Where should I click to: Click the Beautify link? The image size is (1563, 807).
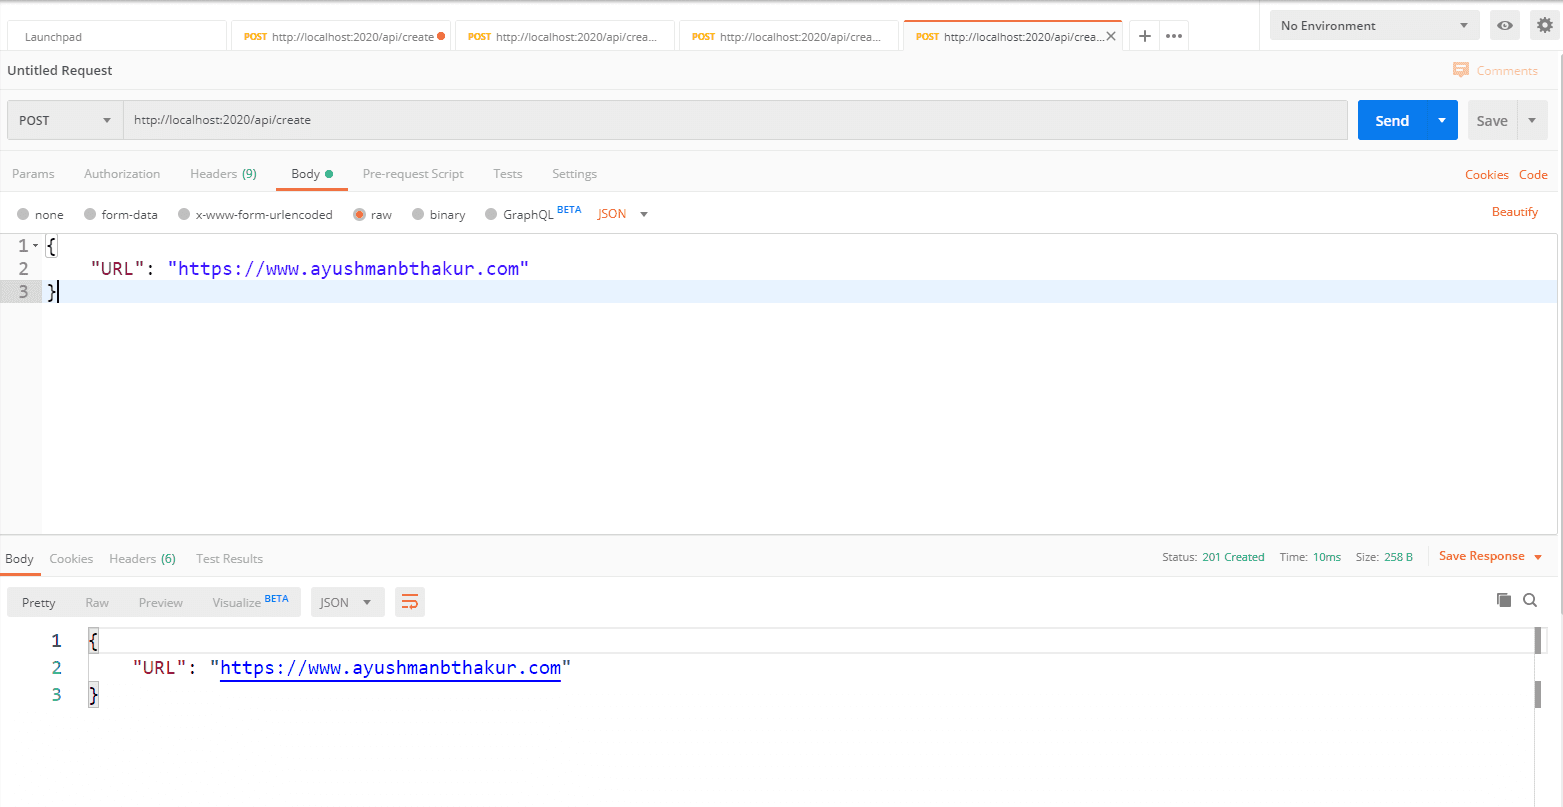(x=1514, y=211)
